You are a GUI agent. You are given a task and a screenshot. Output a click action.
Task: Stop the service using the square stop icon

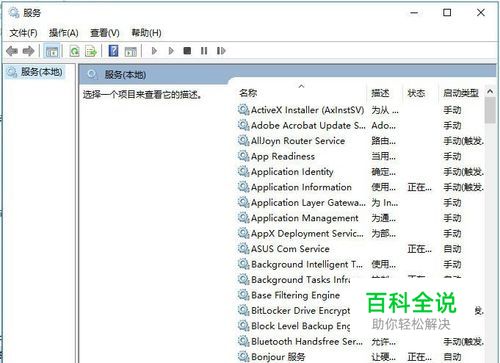tap(187, 51)
